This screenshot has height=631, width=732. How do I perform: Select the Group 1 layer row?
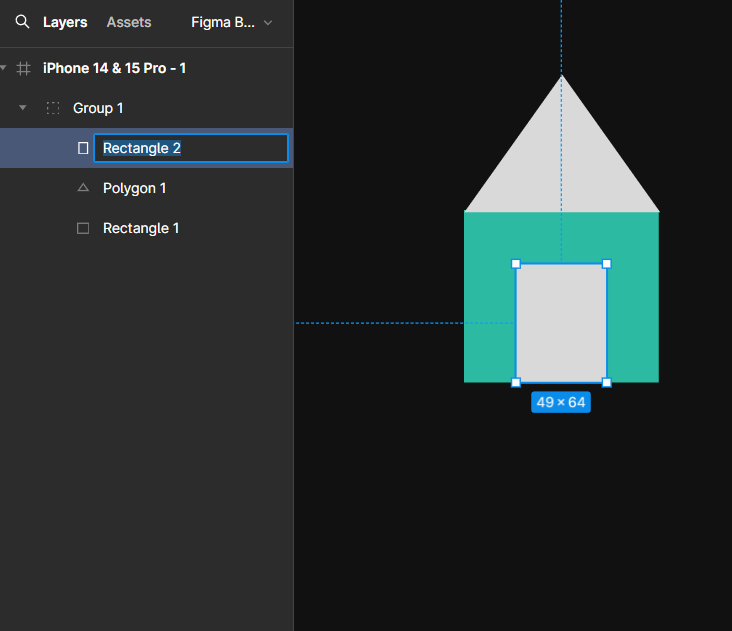[x=147, y=108]
